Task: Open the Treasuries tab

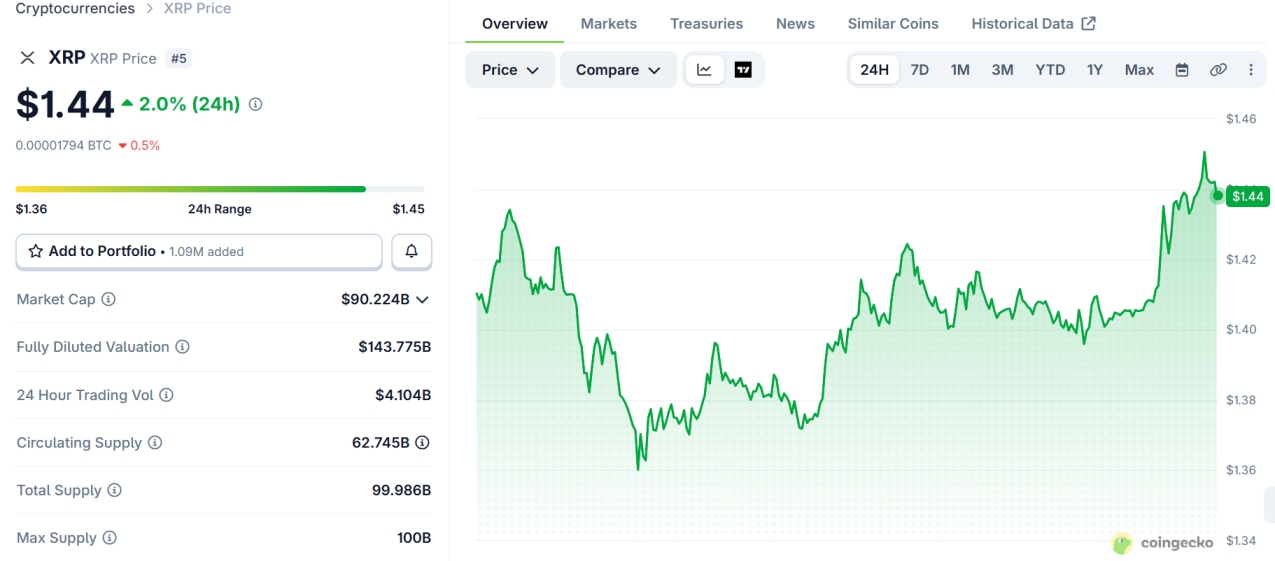Action: [x=707, y=23]
